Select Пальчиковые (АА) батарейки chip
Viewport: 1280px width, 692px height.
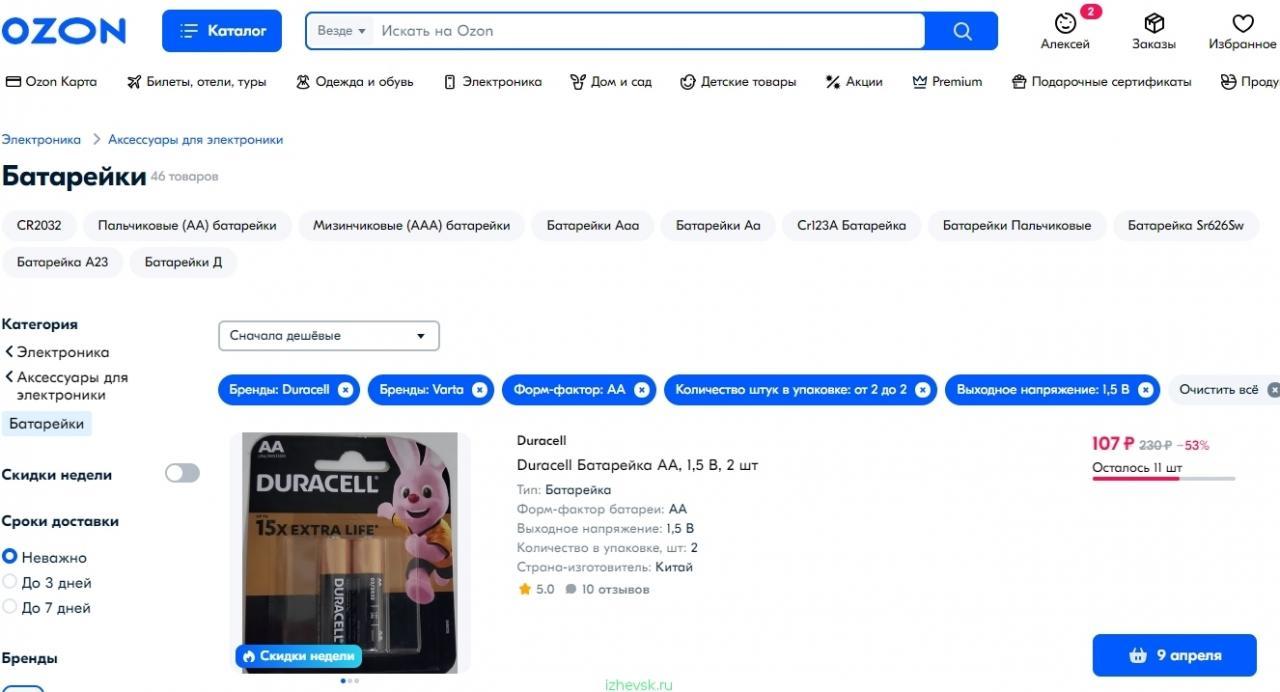coord(187,226)
